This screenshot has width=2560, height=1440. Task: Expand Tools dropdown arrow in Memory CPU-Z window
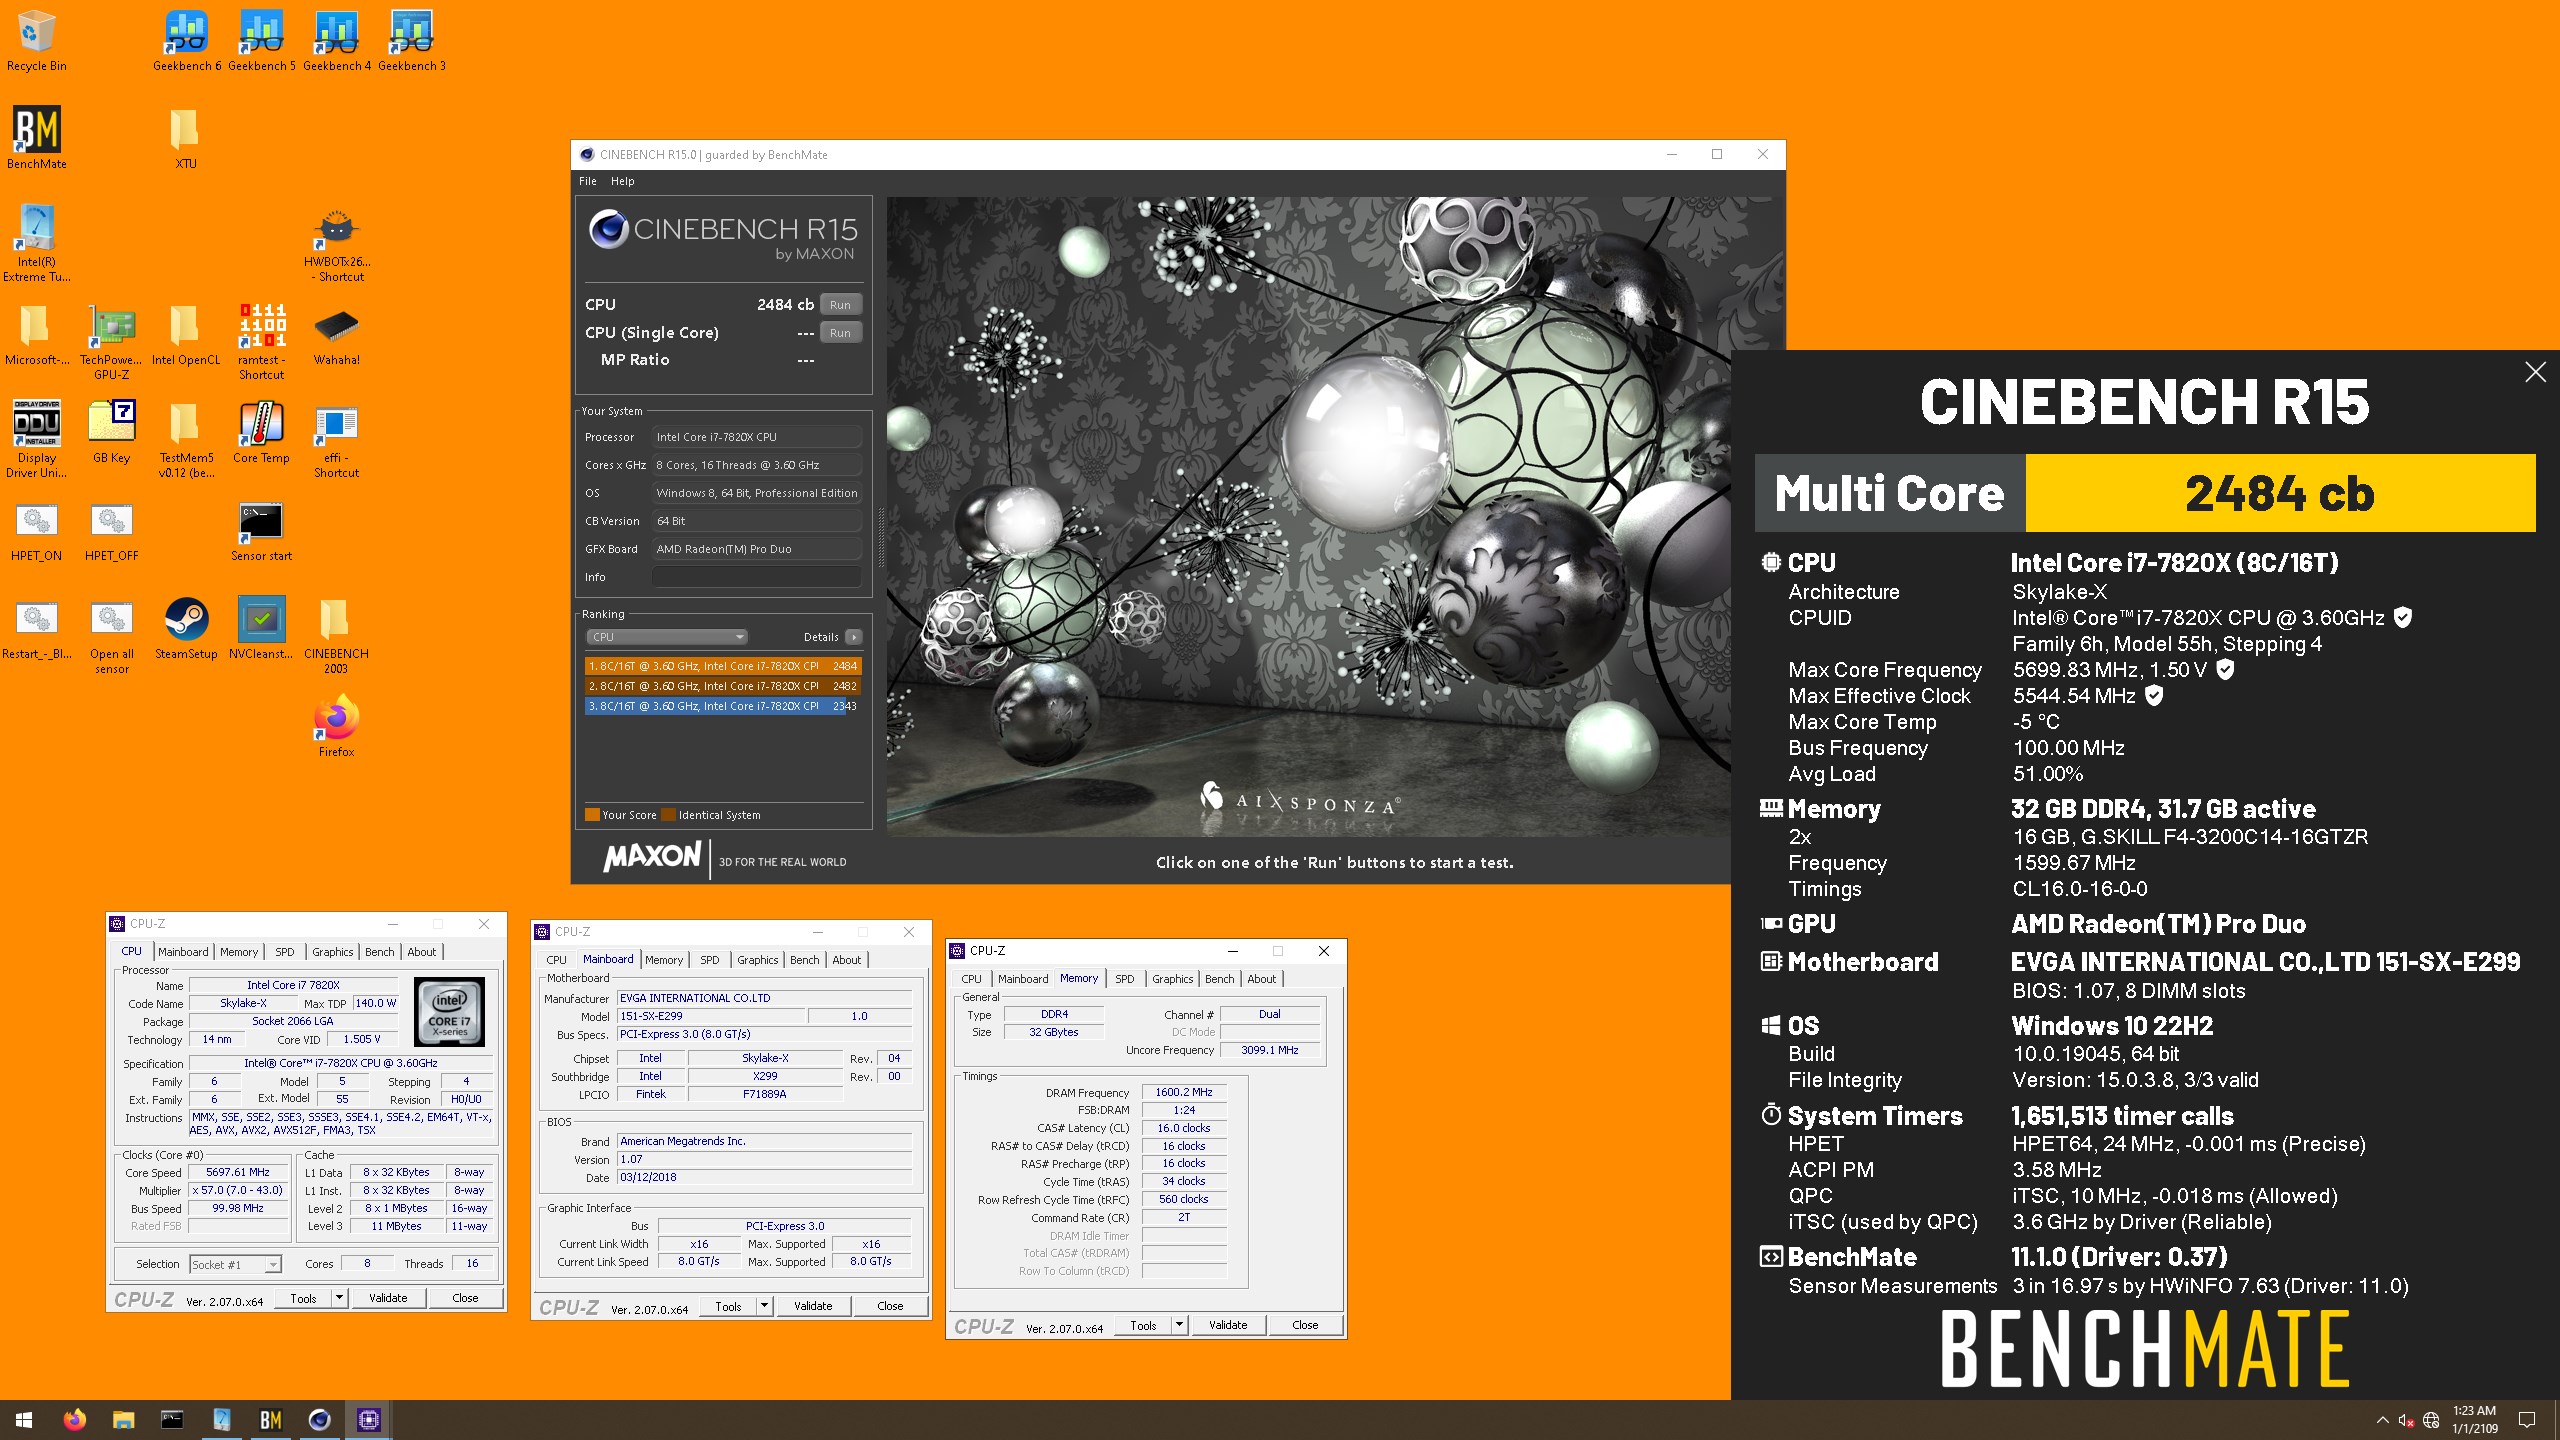pos(1180,1325)
